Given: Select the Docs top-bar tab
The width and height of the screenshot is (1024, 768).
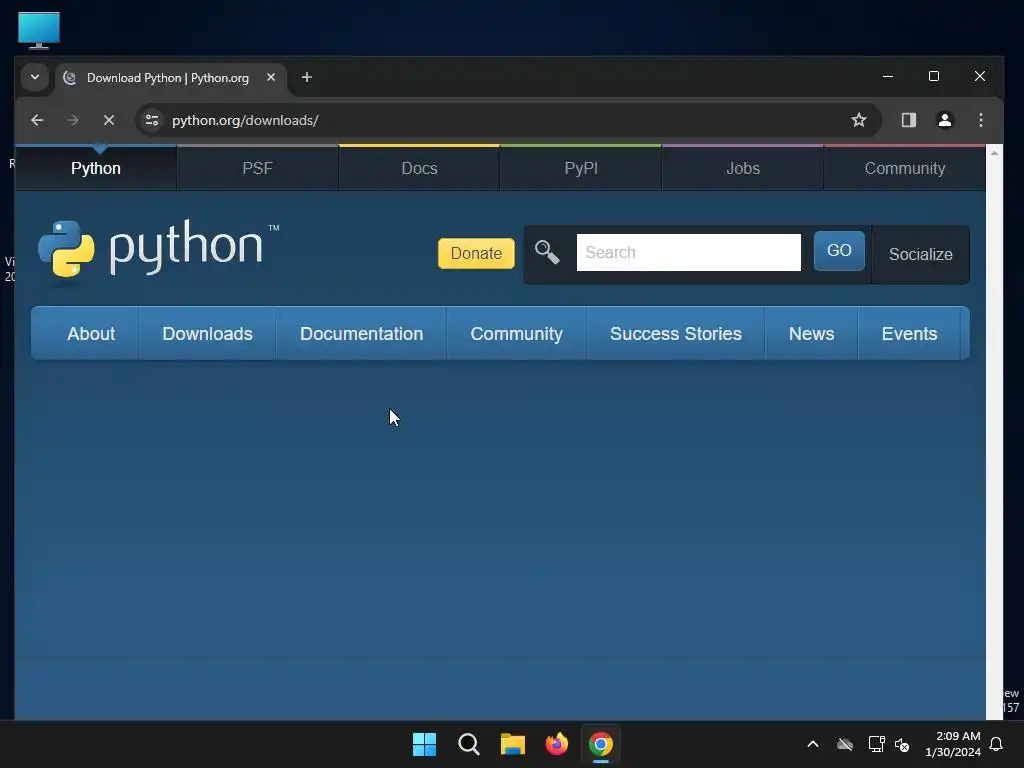Looking at the screenshot, I should (419, 168).
